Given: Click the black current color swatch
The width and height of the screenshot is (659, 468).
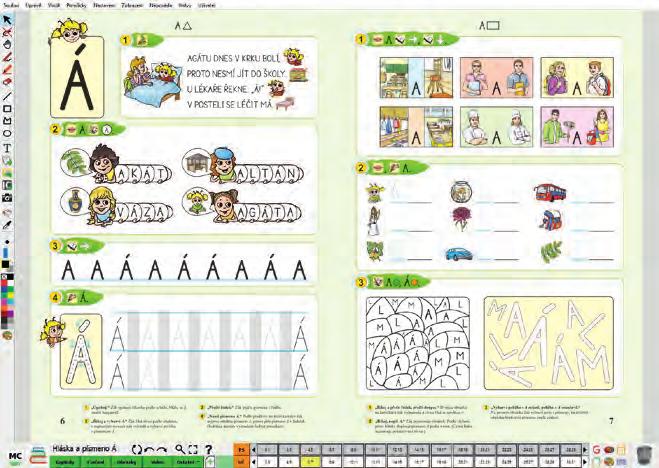Looking at the screenshot, I should pyautogui.click(x=5, y=264).
